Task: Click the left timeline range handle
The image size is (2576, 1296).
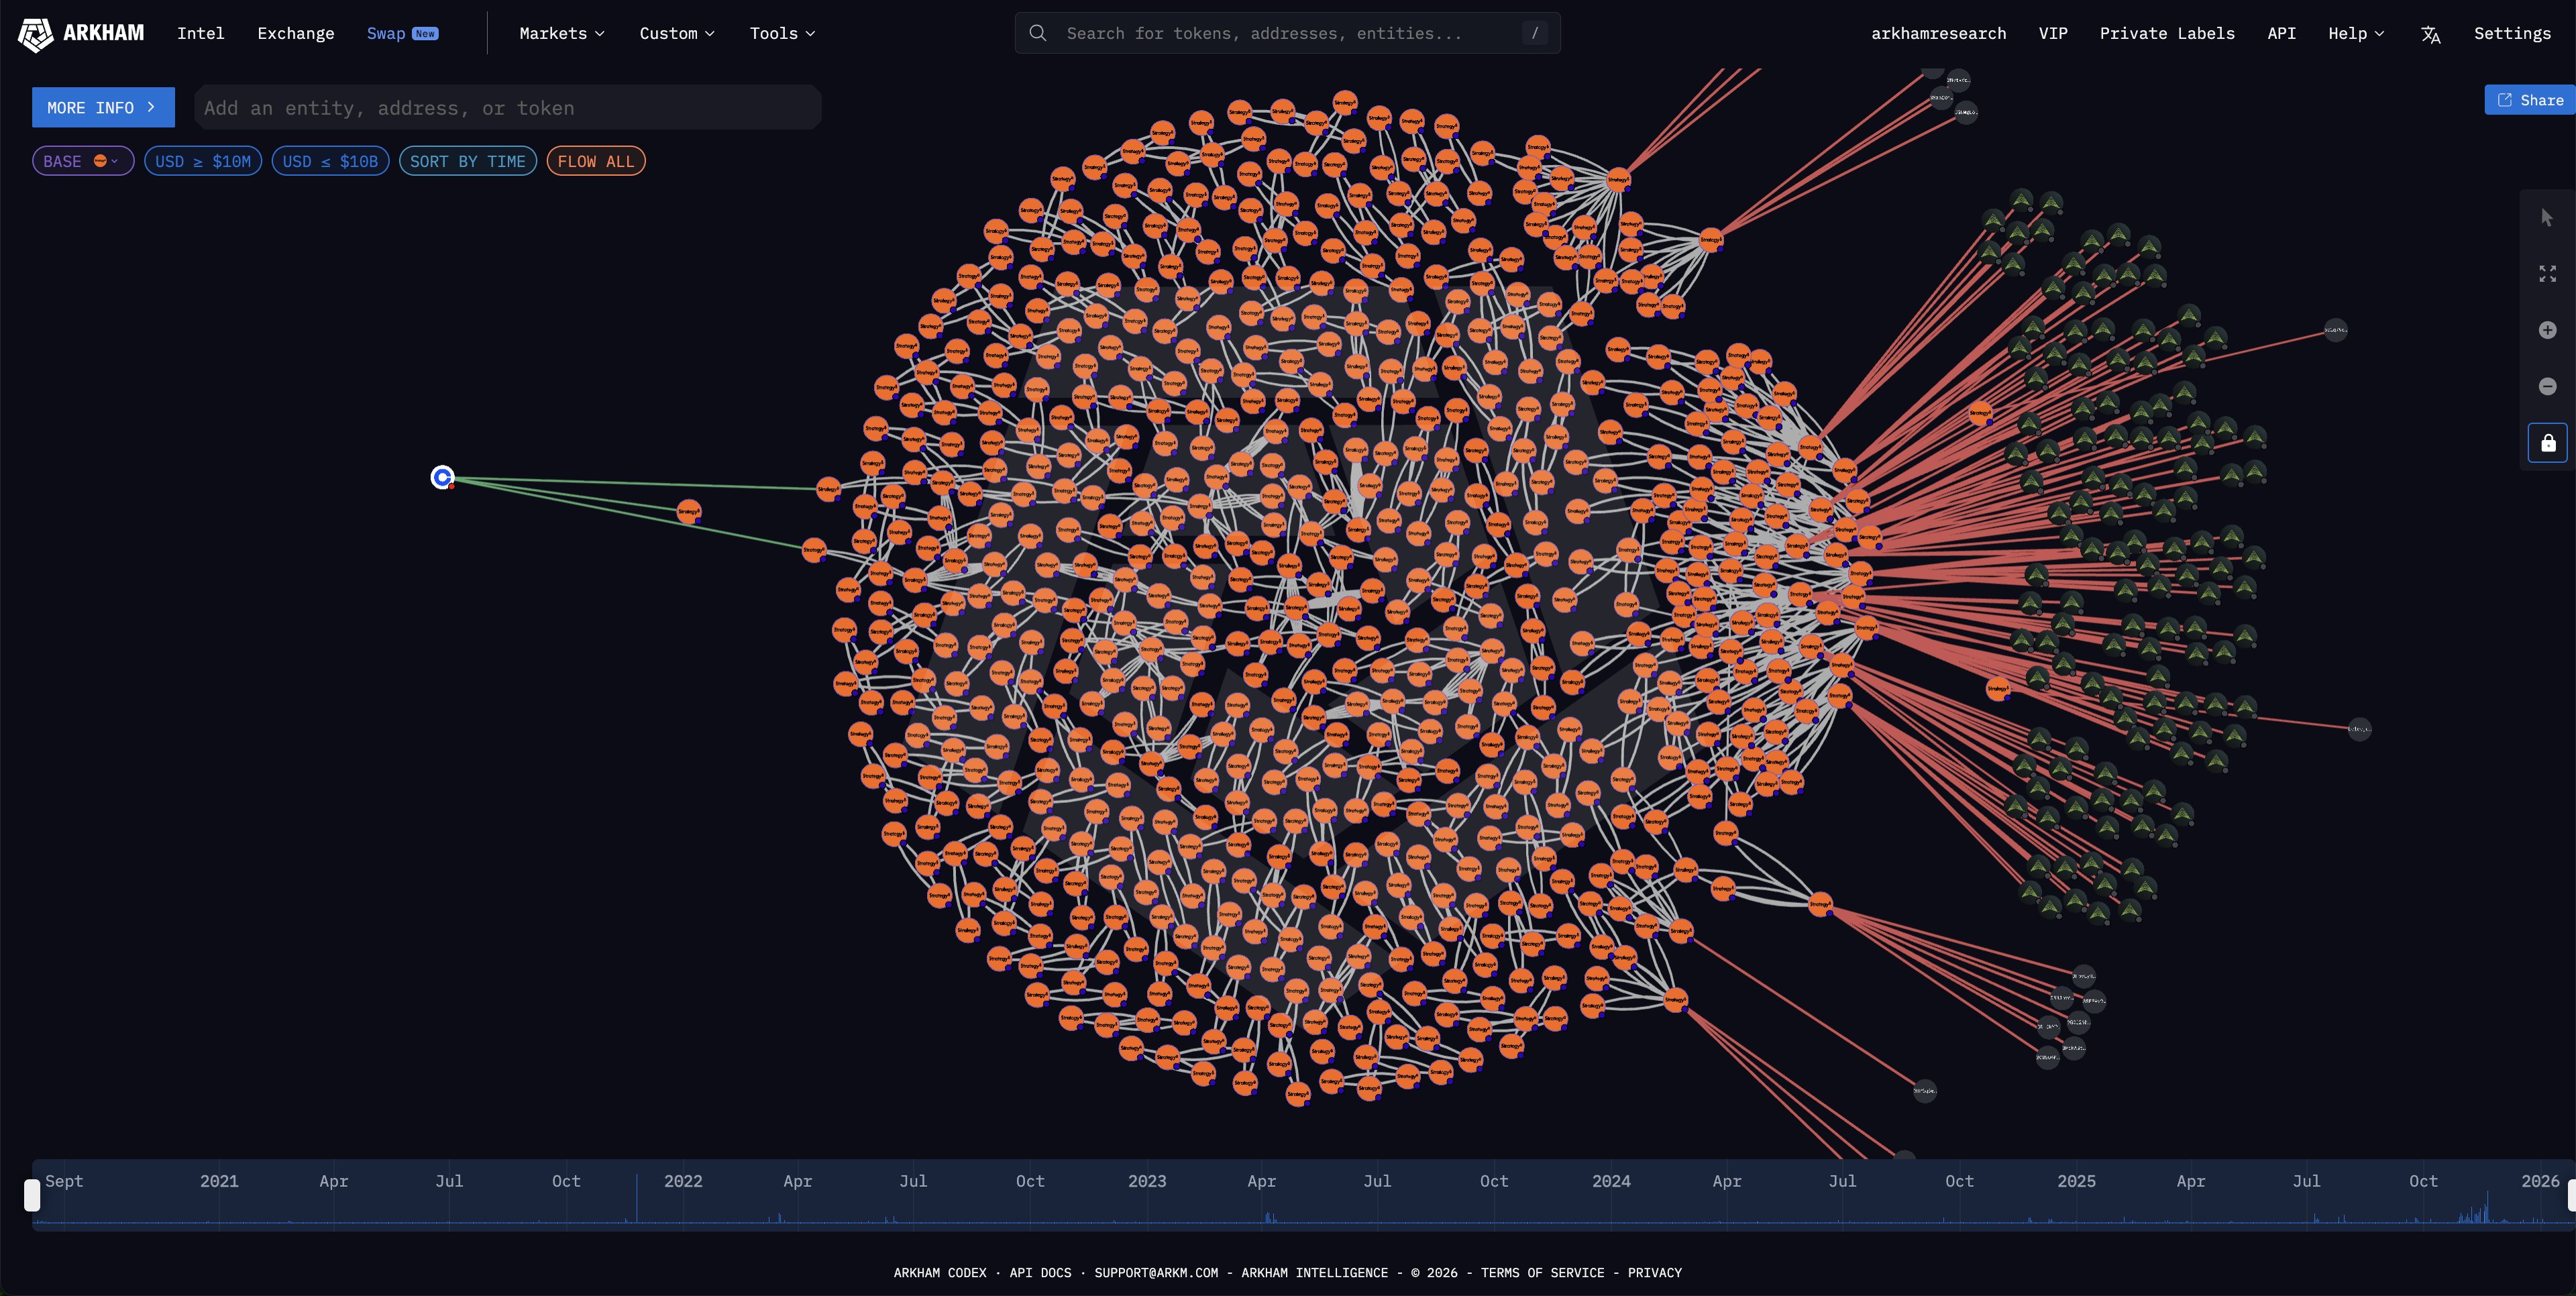Action: [x=32, y=1194]
